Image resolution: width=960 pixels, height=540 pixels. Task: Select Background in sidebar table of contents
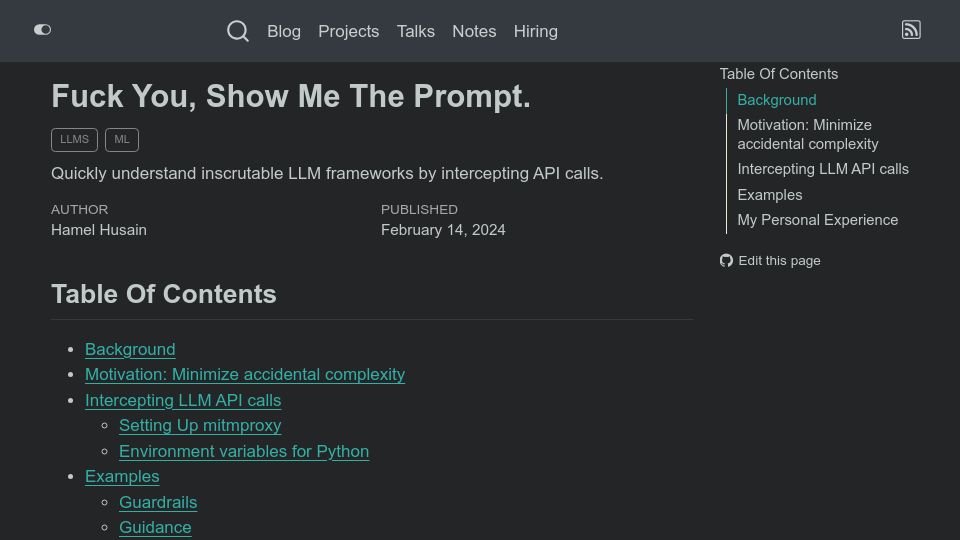tap(776, 100)
